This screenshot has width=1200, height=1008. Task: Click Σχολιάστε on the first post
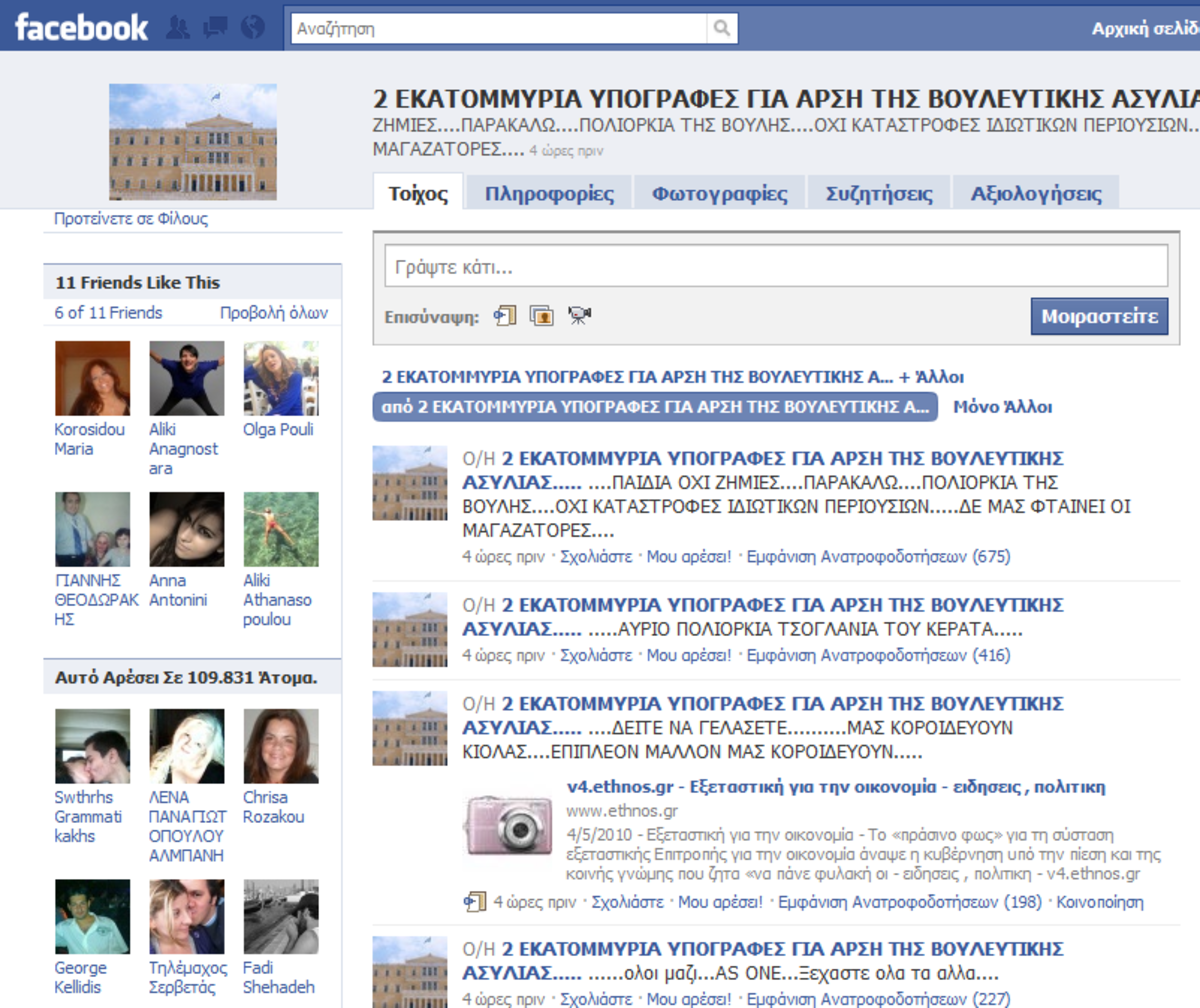tap(596, 557)
